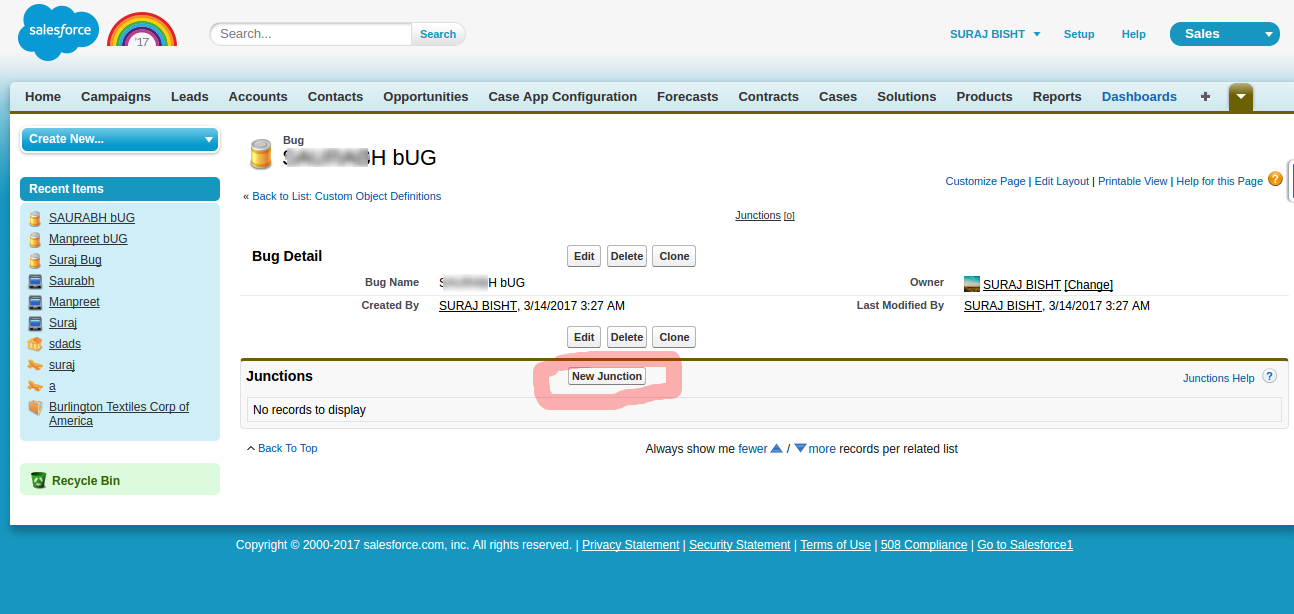Open the Burlington Textiles account icon
This screenshot has height=614, width=1294.
coord(35,408)
